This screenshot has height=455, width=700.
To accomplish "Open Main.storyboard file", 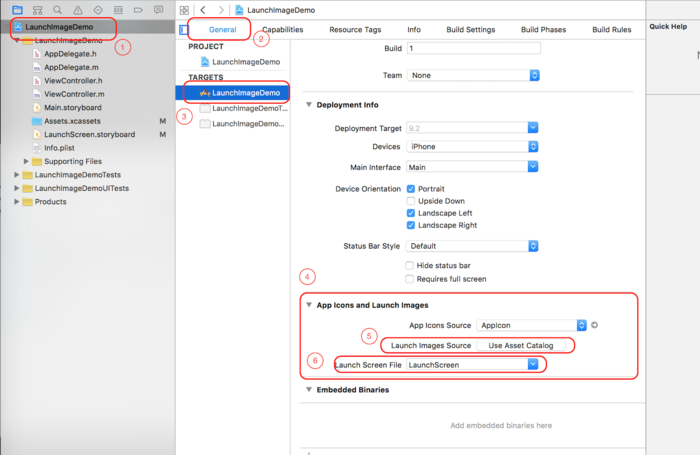I will (x=72, y=108).
